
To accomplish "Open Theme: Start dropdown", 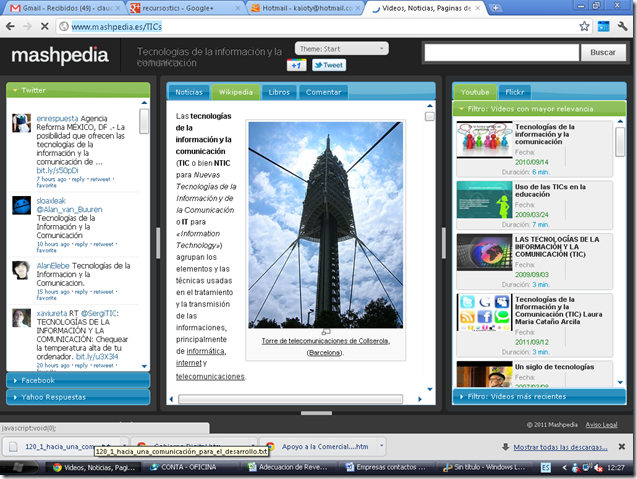I will (x=342, y=49).
